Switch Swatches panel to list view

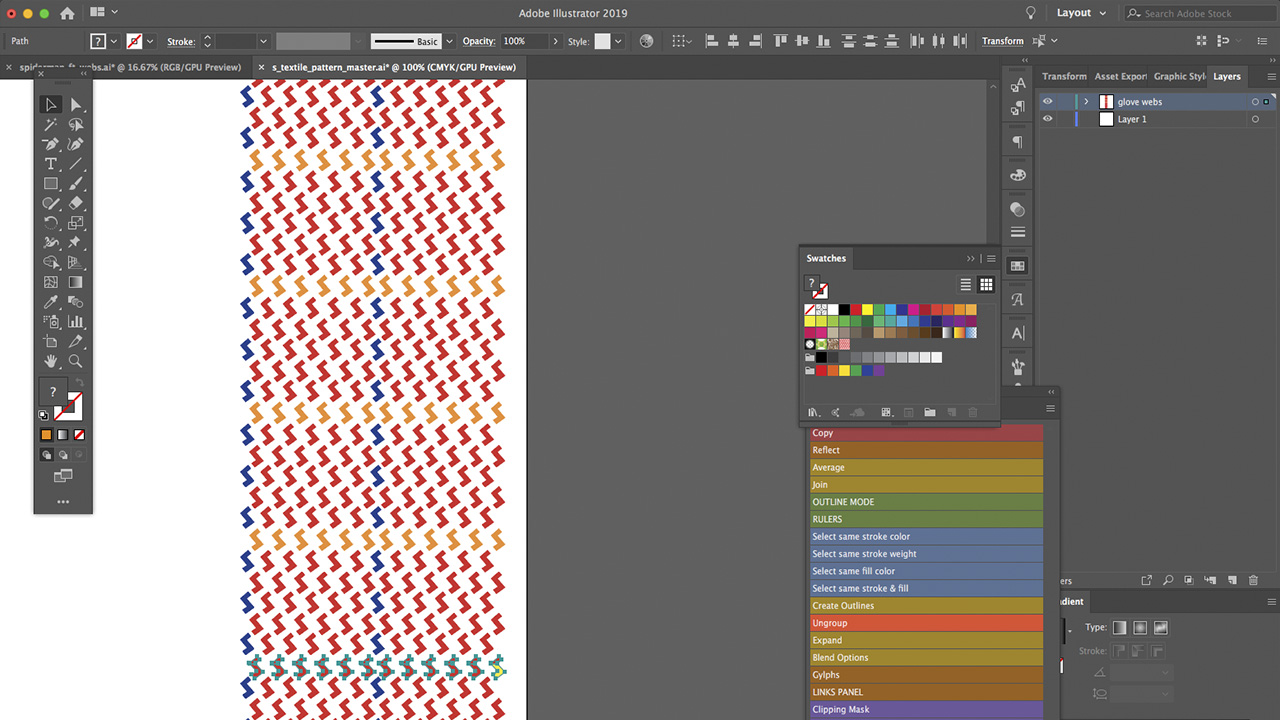click(x=965, y=284)
